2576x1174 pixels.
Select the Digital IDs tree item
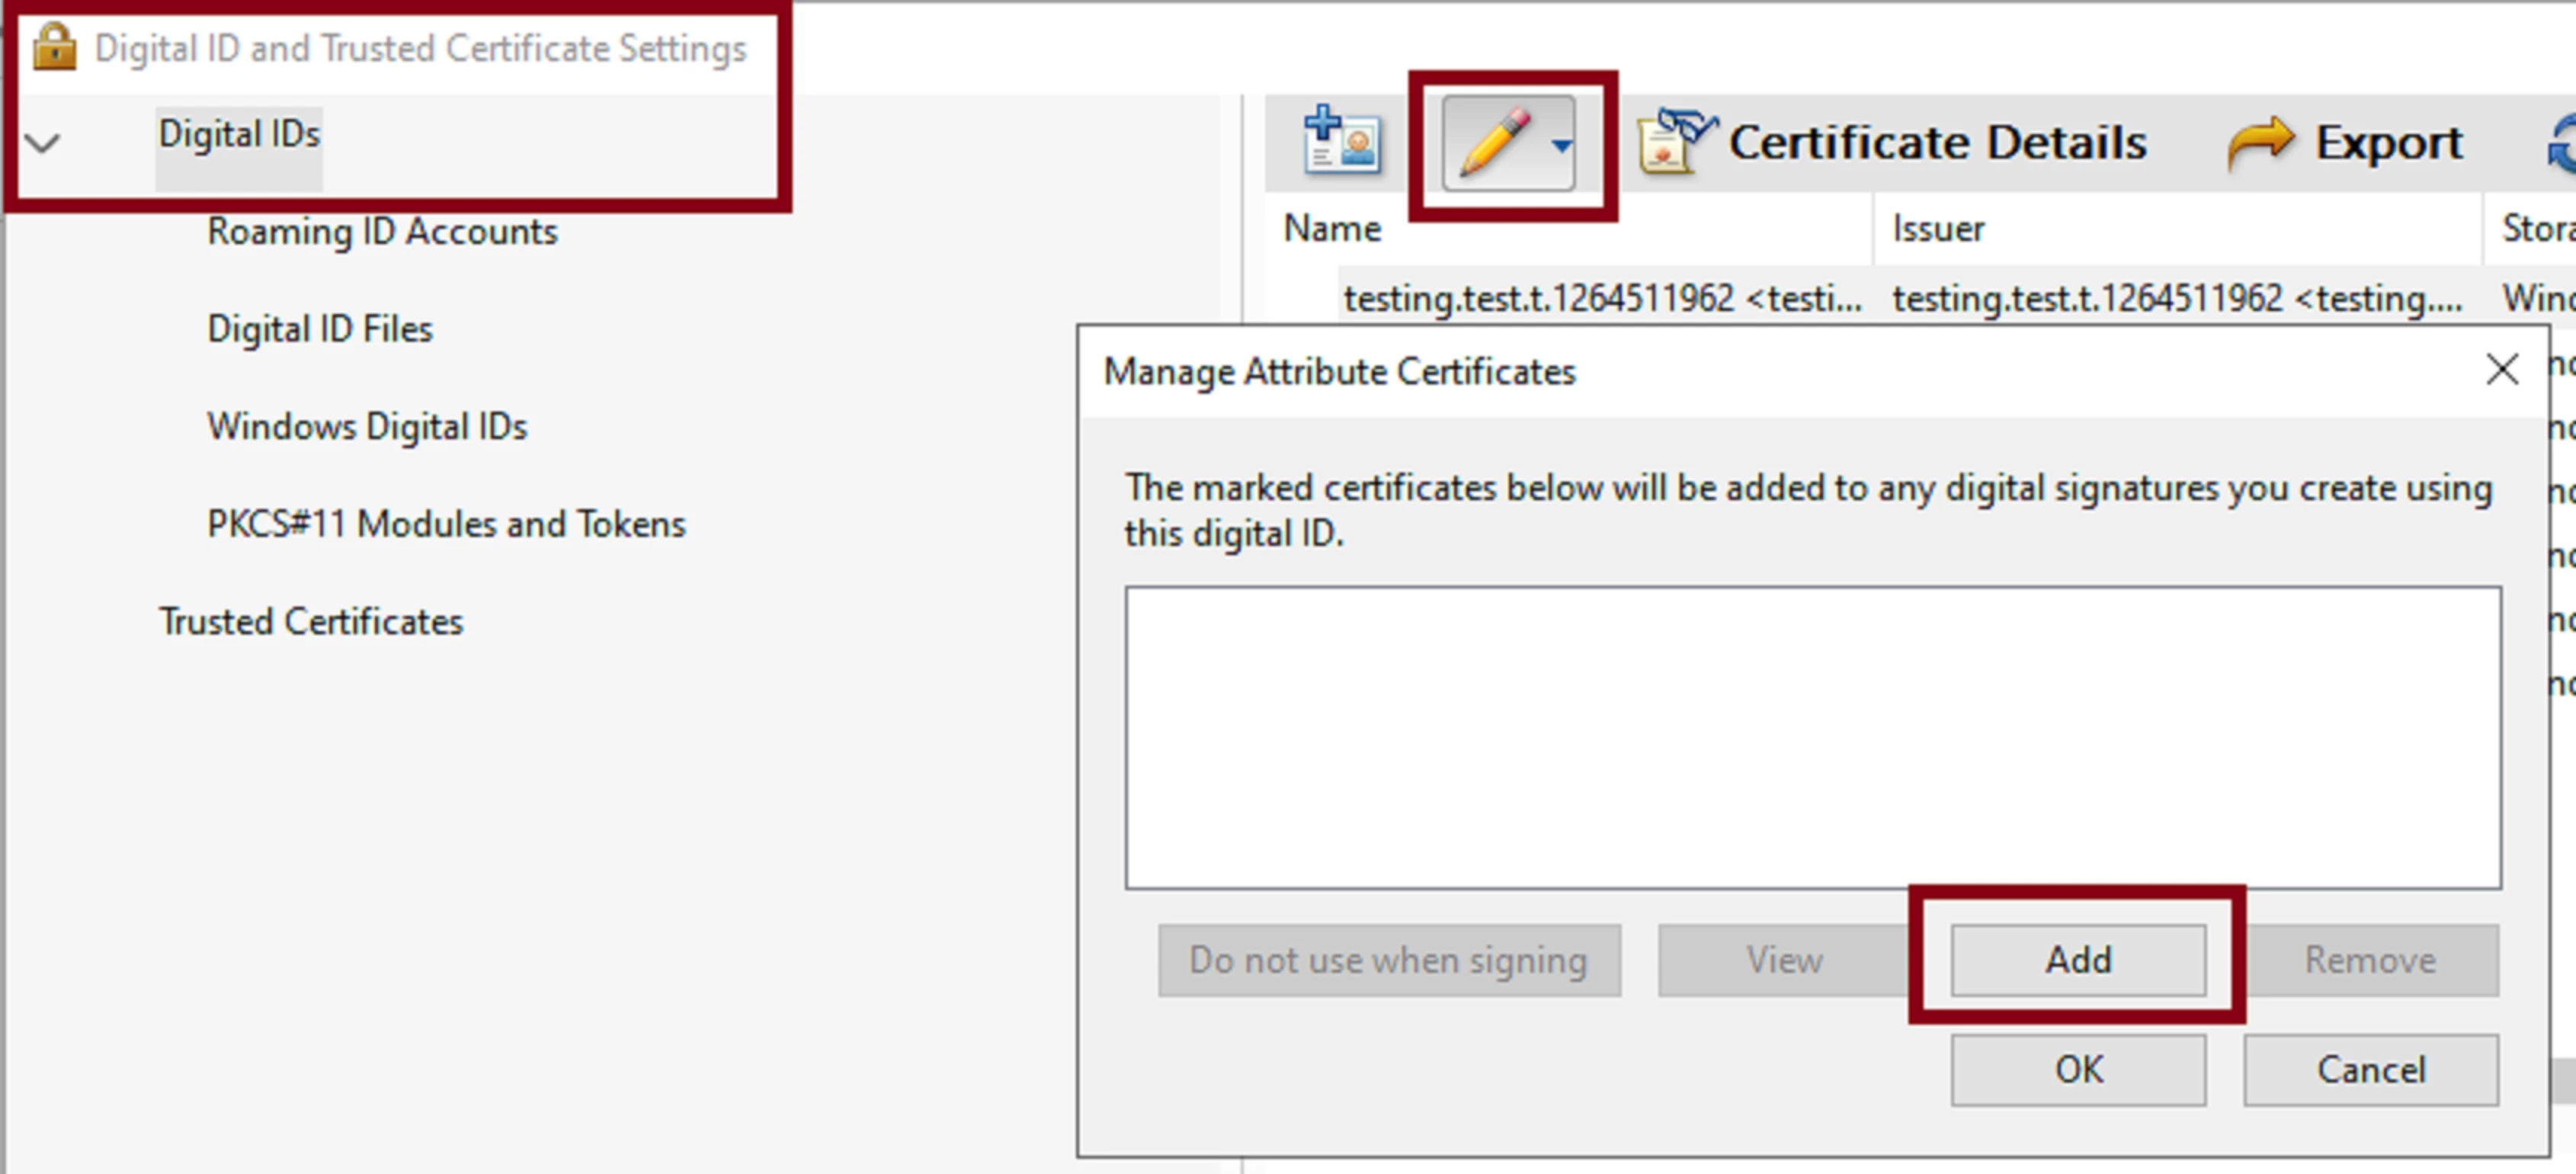(239, 135)
